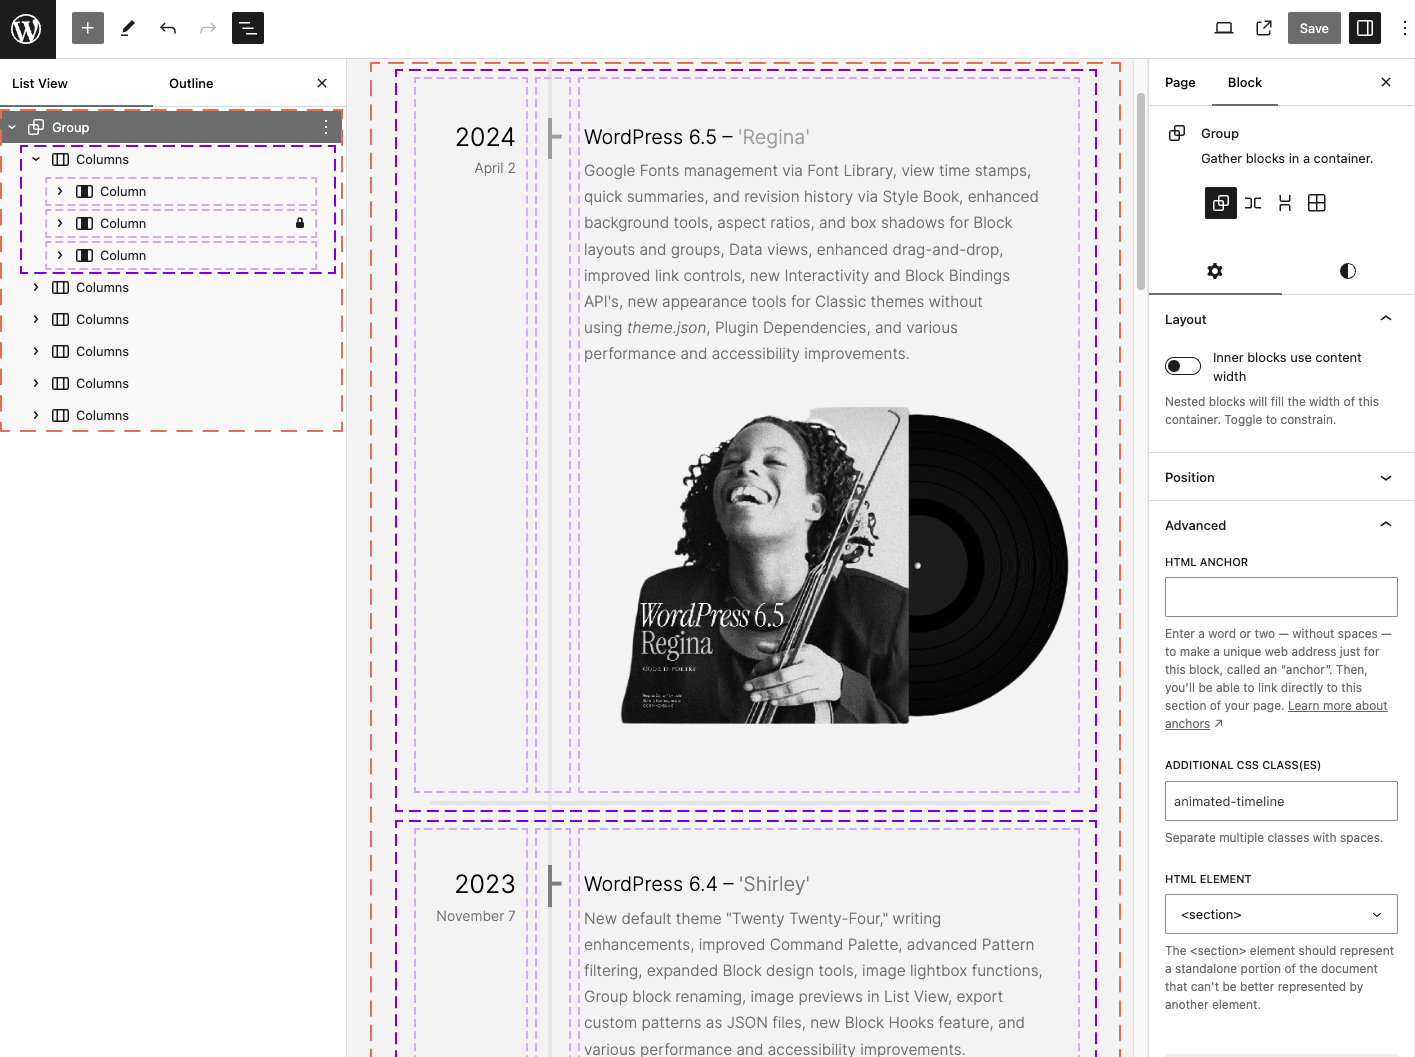Toggle the Settings sidebar icon
The width and height of the screenshot is (1415, 1057).
(x=1365, y=28)
